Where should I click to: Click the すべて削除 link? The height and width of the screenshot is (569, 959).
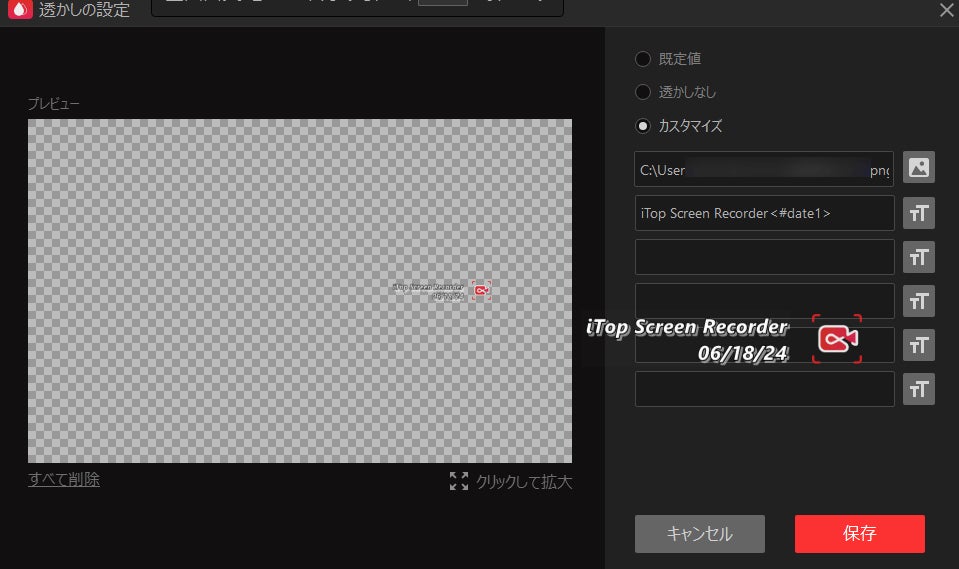click(x=64, y=479)
